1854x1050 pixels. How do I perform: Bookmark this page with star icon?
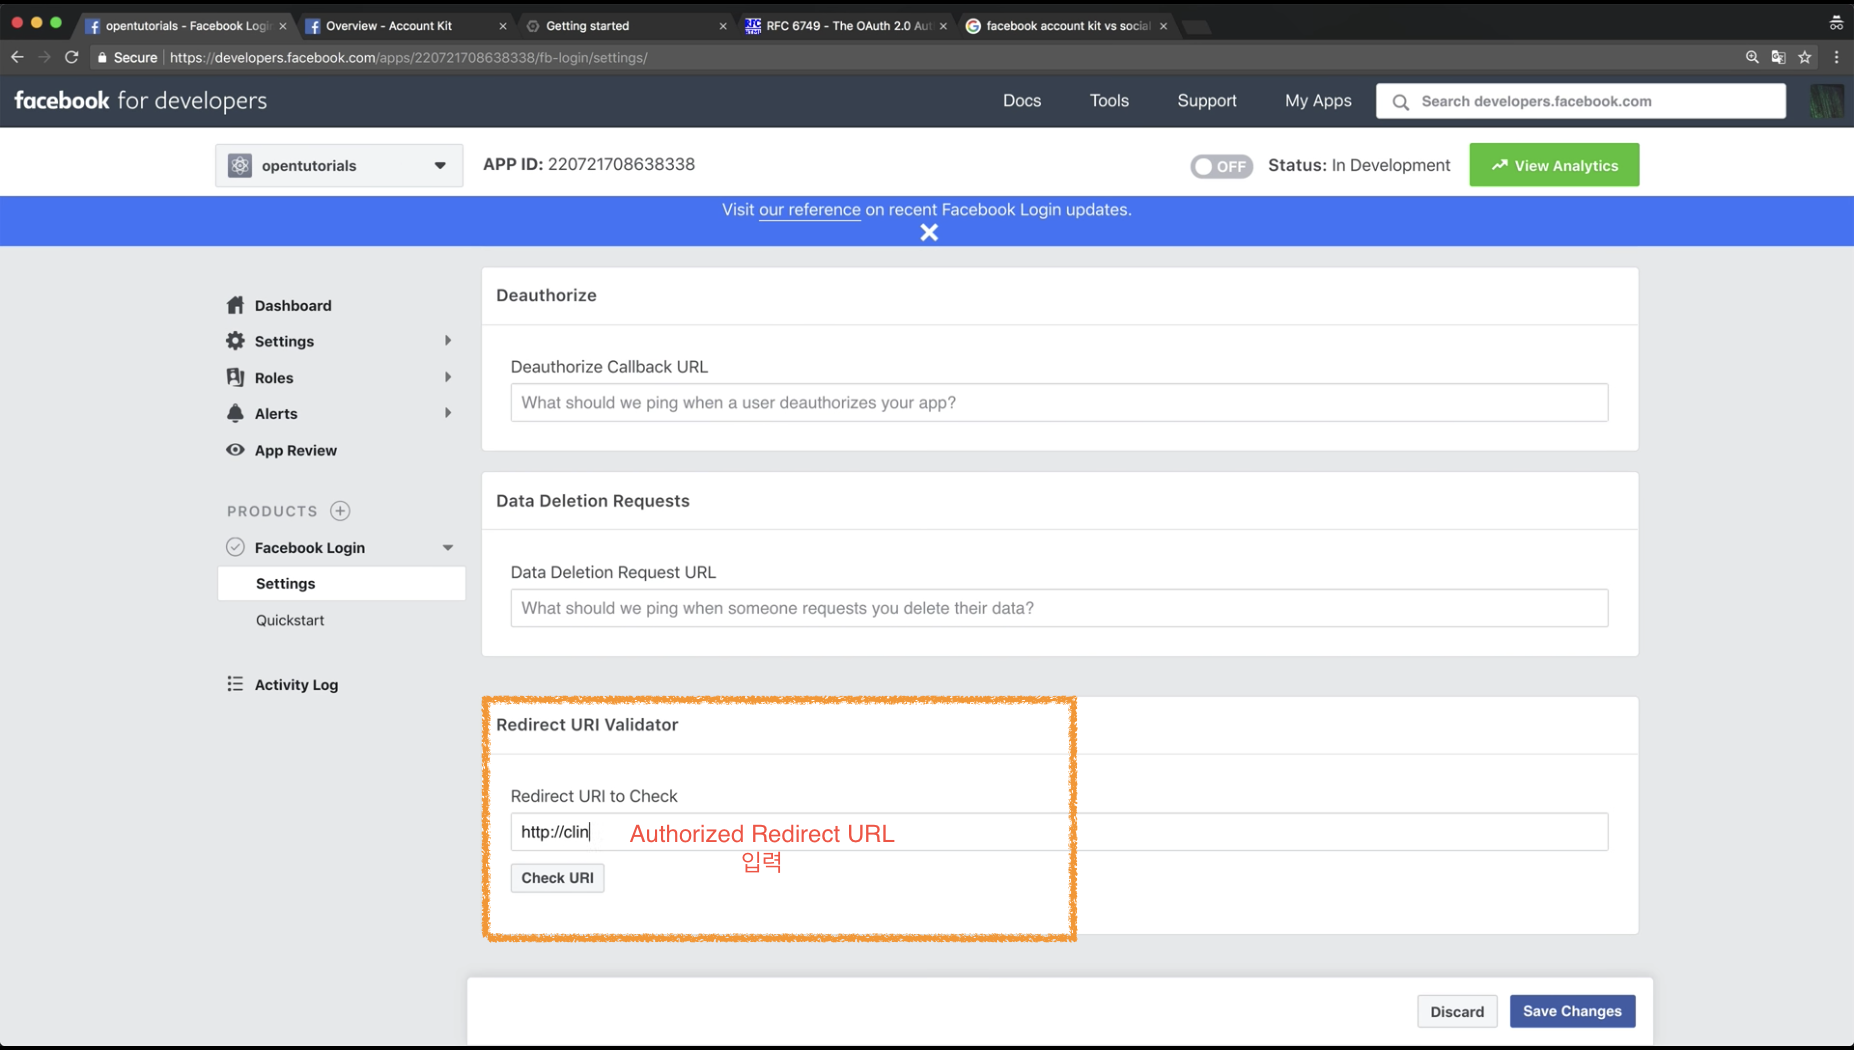tap(1805, 57)
